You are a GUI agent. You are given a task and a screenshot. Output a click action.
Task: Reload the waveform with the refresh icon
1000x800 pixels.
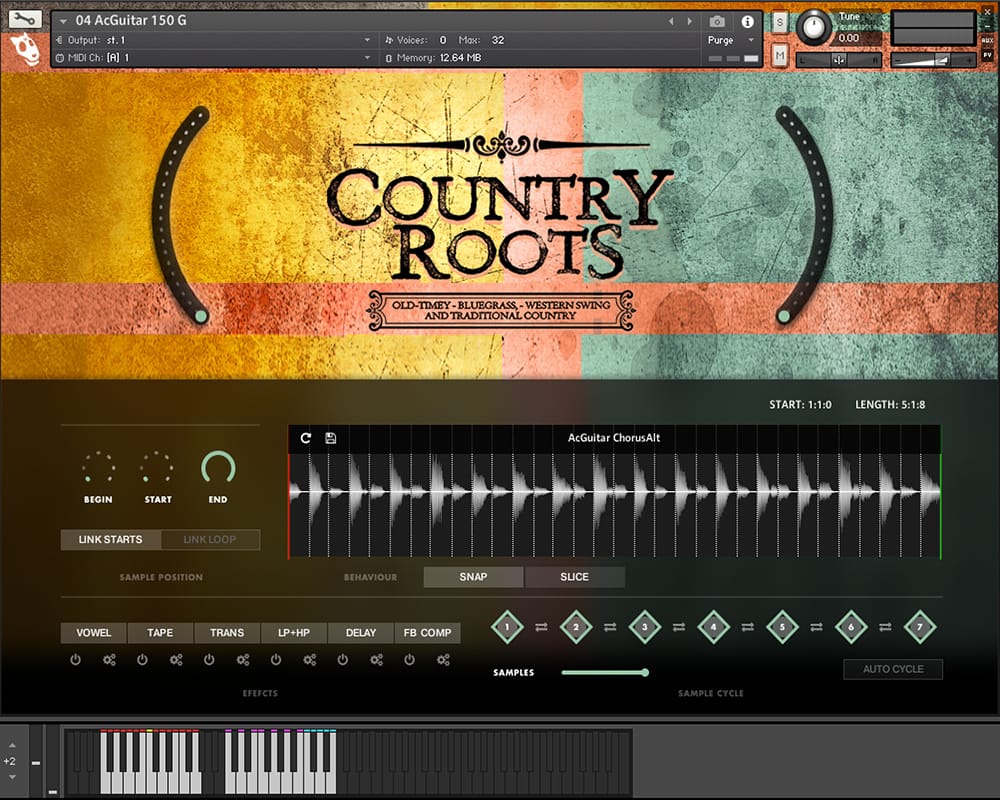[306, 438]
